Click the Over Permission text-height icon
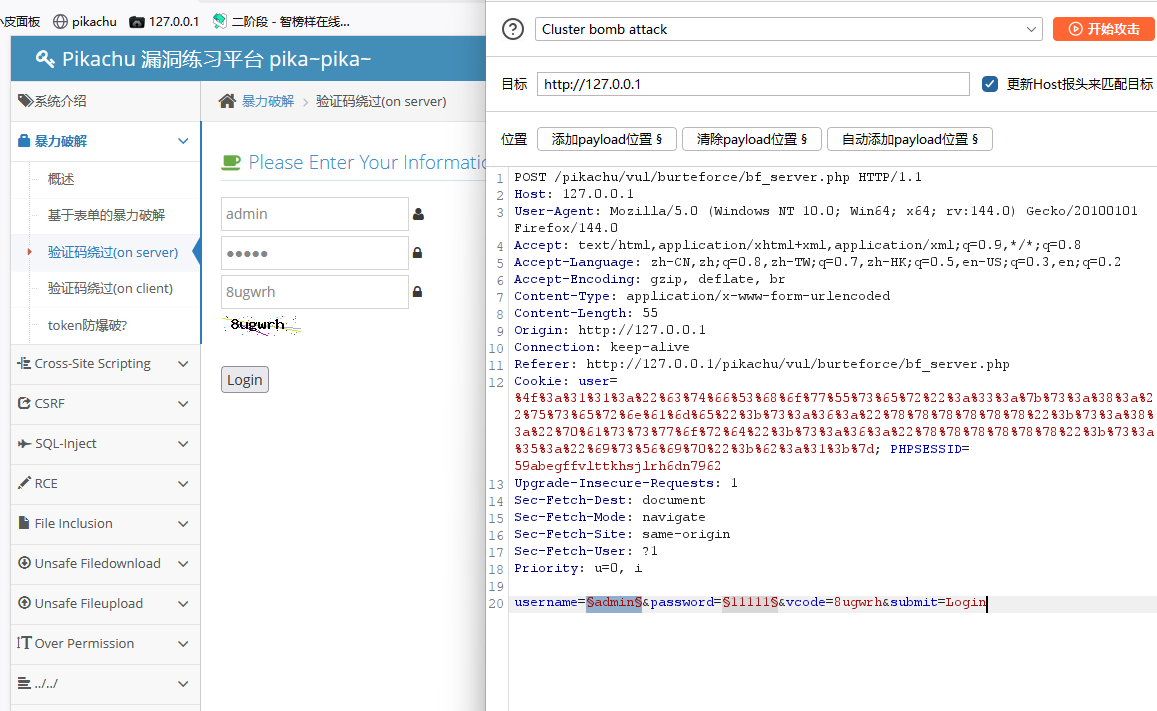Image resolution: width=1157 pixels, height=711 pixels. tap(24, 643)
